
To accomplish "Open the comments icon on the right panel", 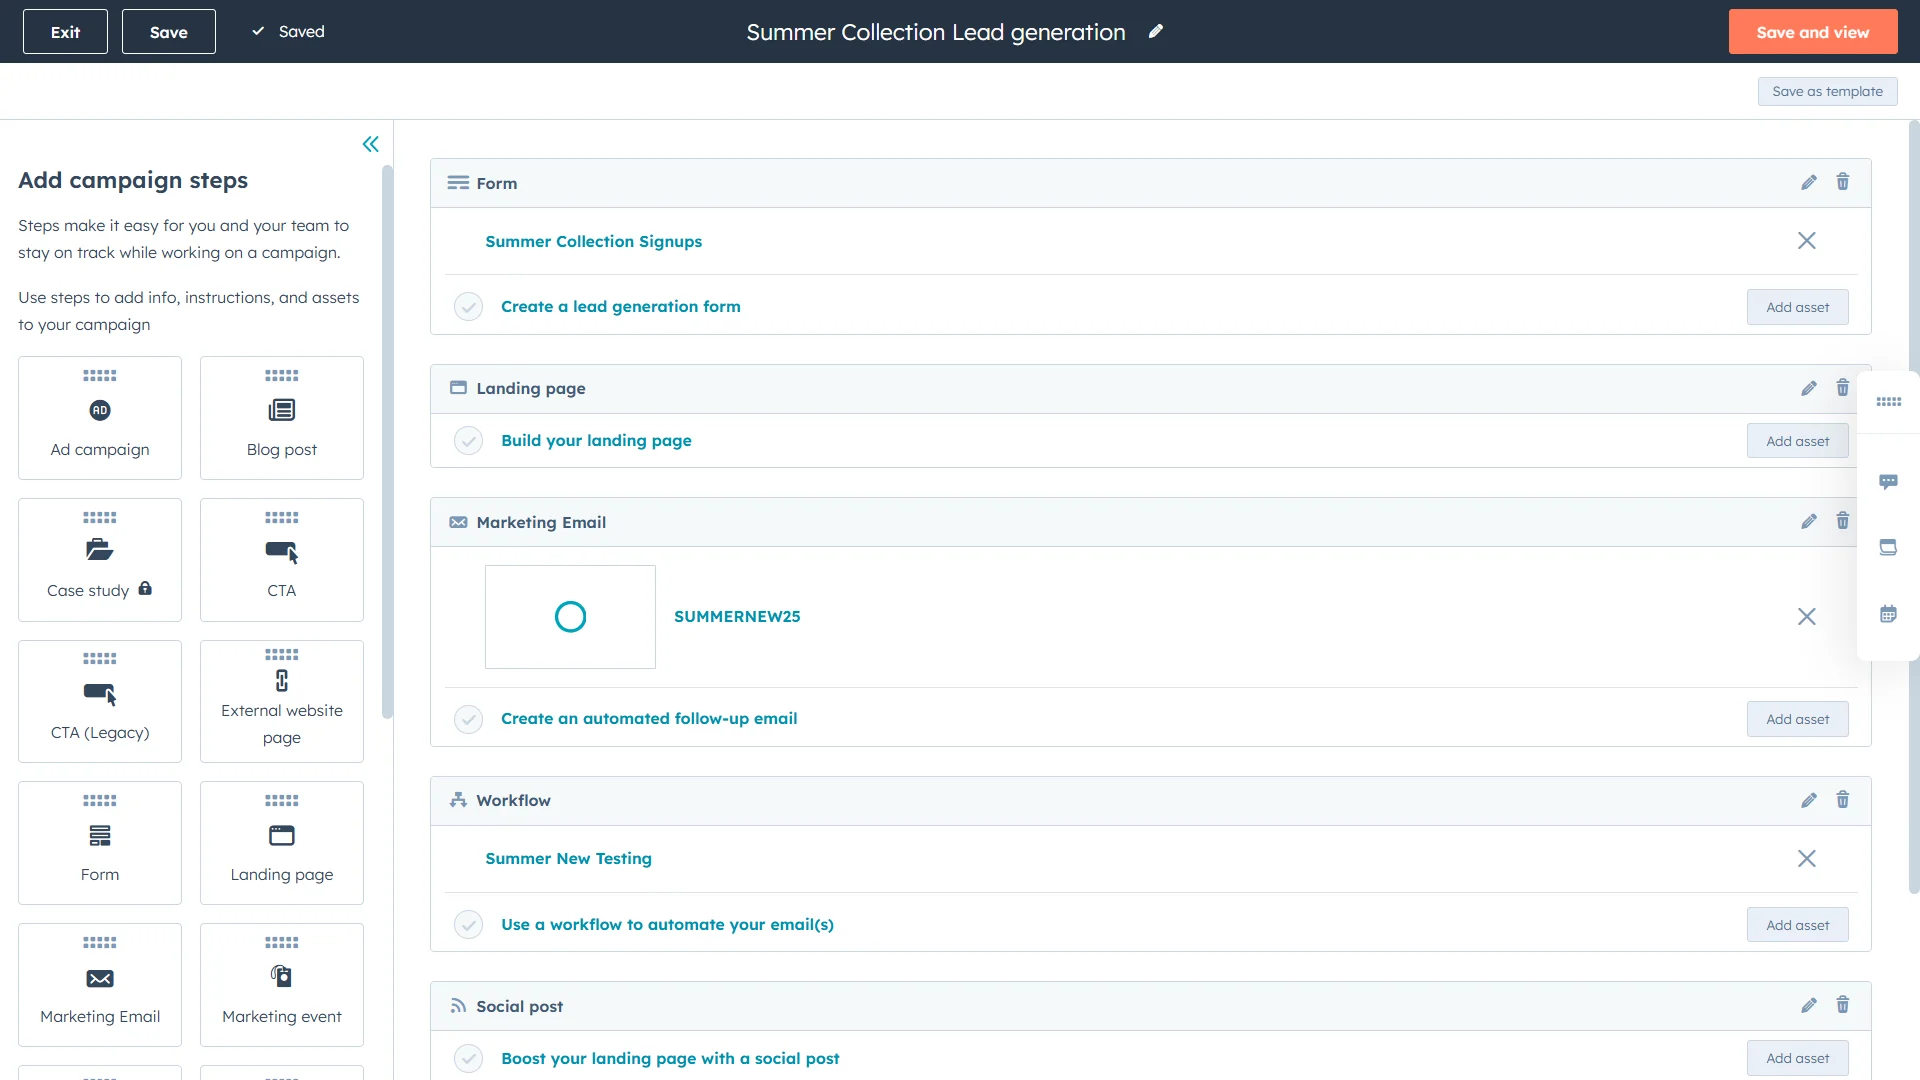I will (x=1888, y=481).
